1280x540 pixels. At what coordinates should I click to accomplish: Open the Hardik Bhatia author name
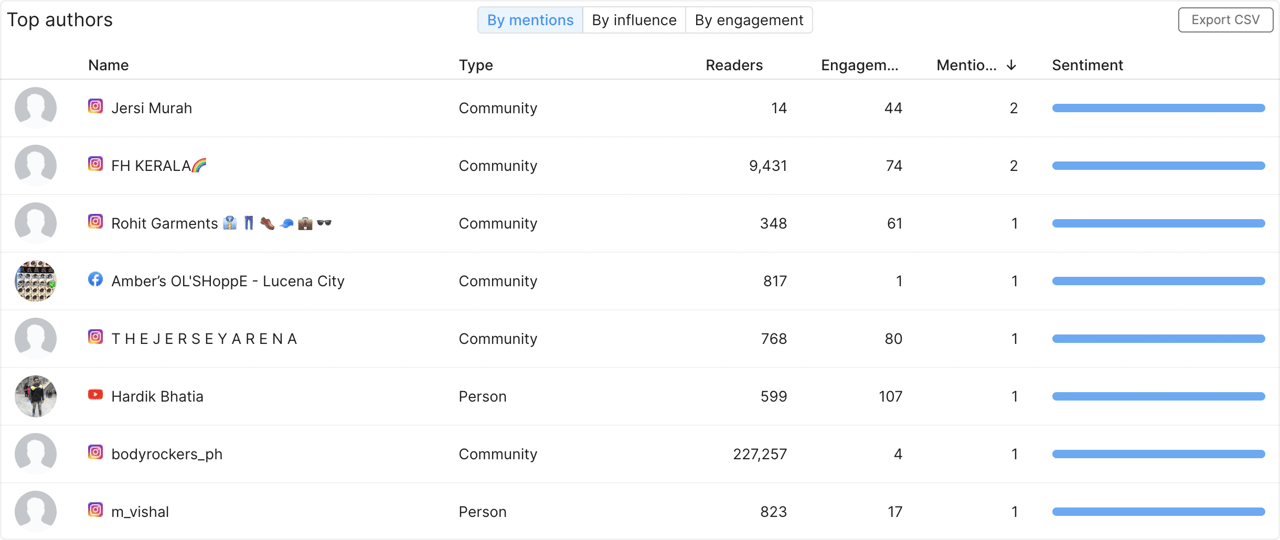click(x=157, y=396)
